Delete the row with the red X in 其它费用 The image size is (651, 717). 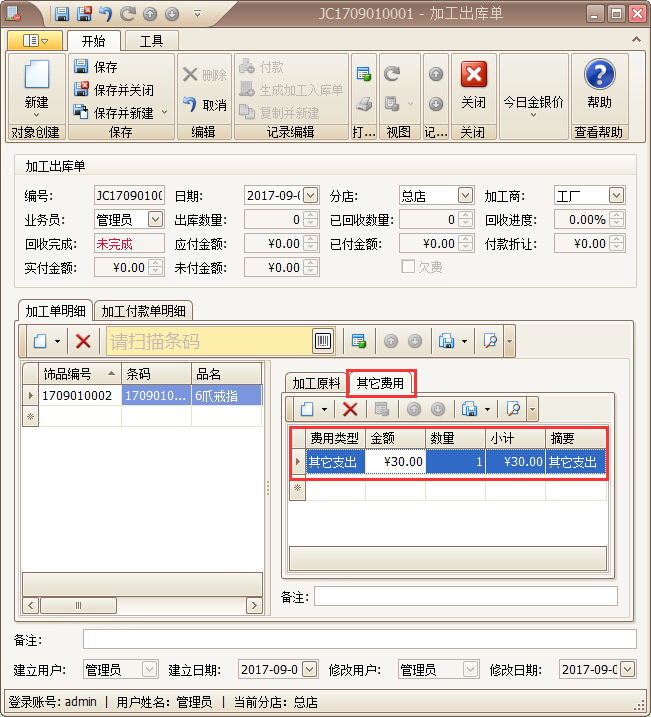pos(350,408)
